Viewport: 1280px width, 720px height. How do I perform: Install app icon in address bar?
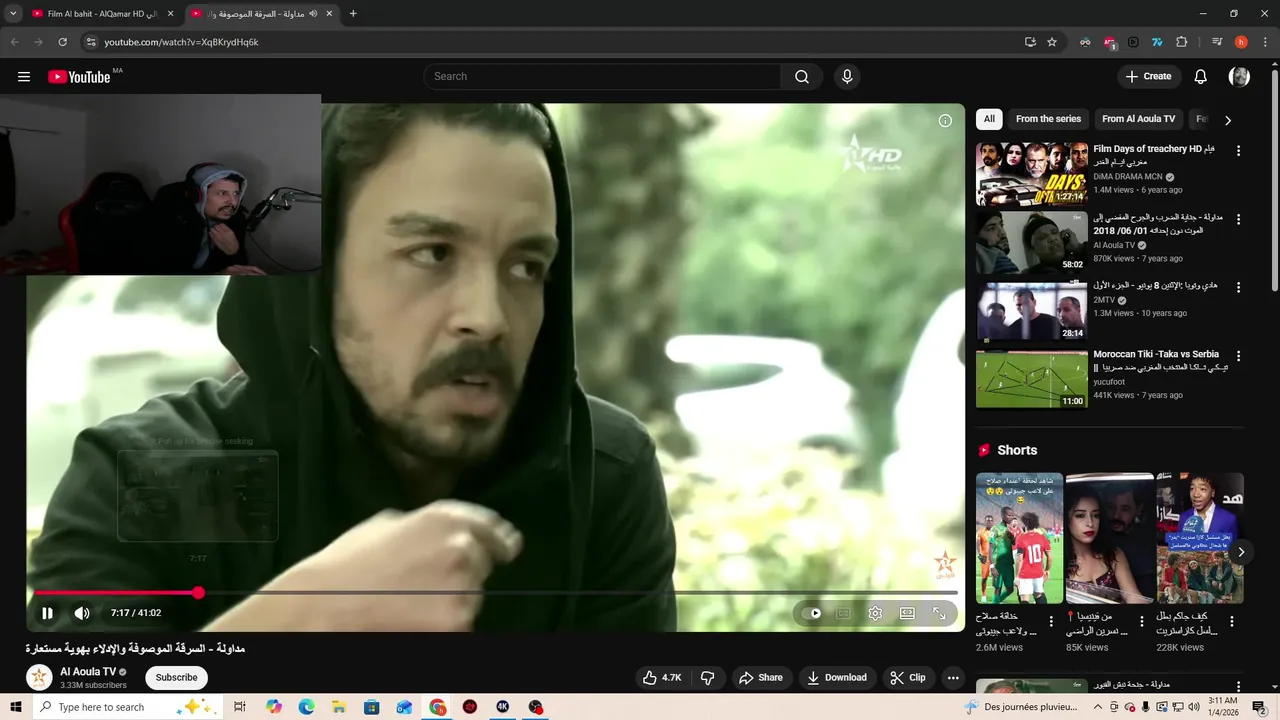click(1030, 42)
